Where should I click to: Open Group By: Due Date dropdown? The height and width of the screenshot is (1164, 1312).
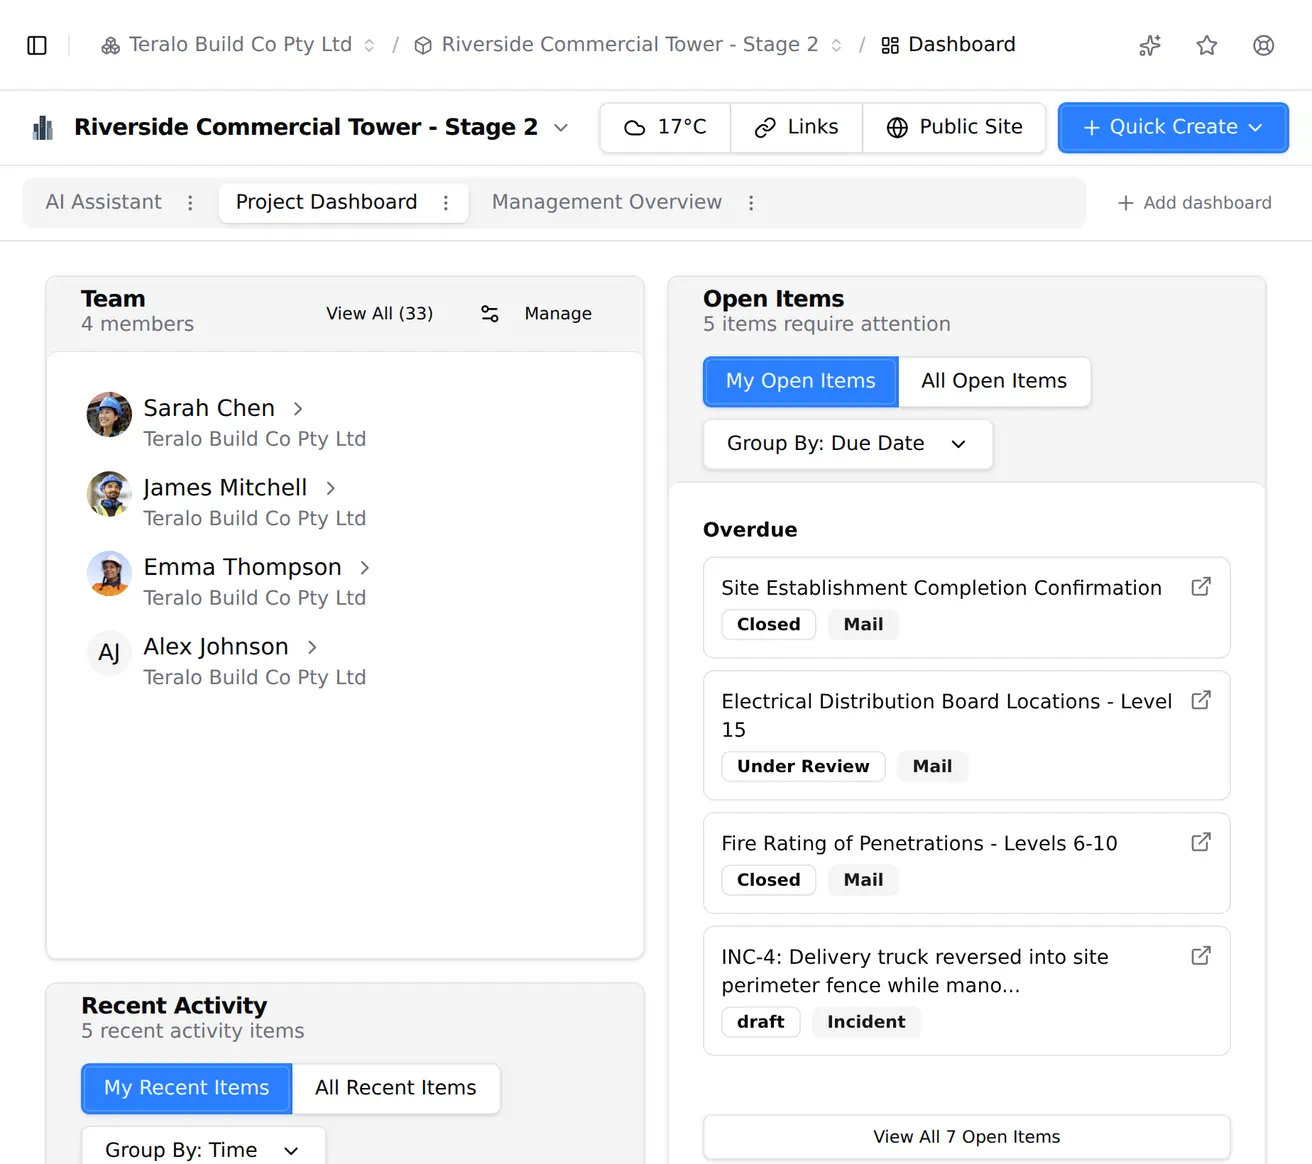click(848, 444)
